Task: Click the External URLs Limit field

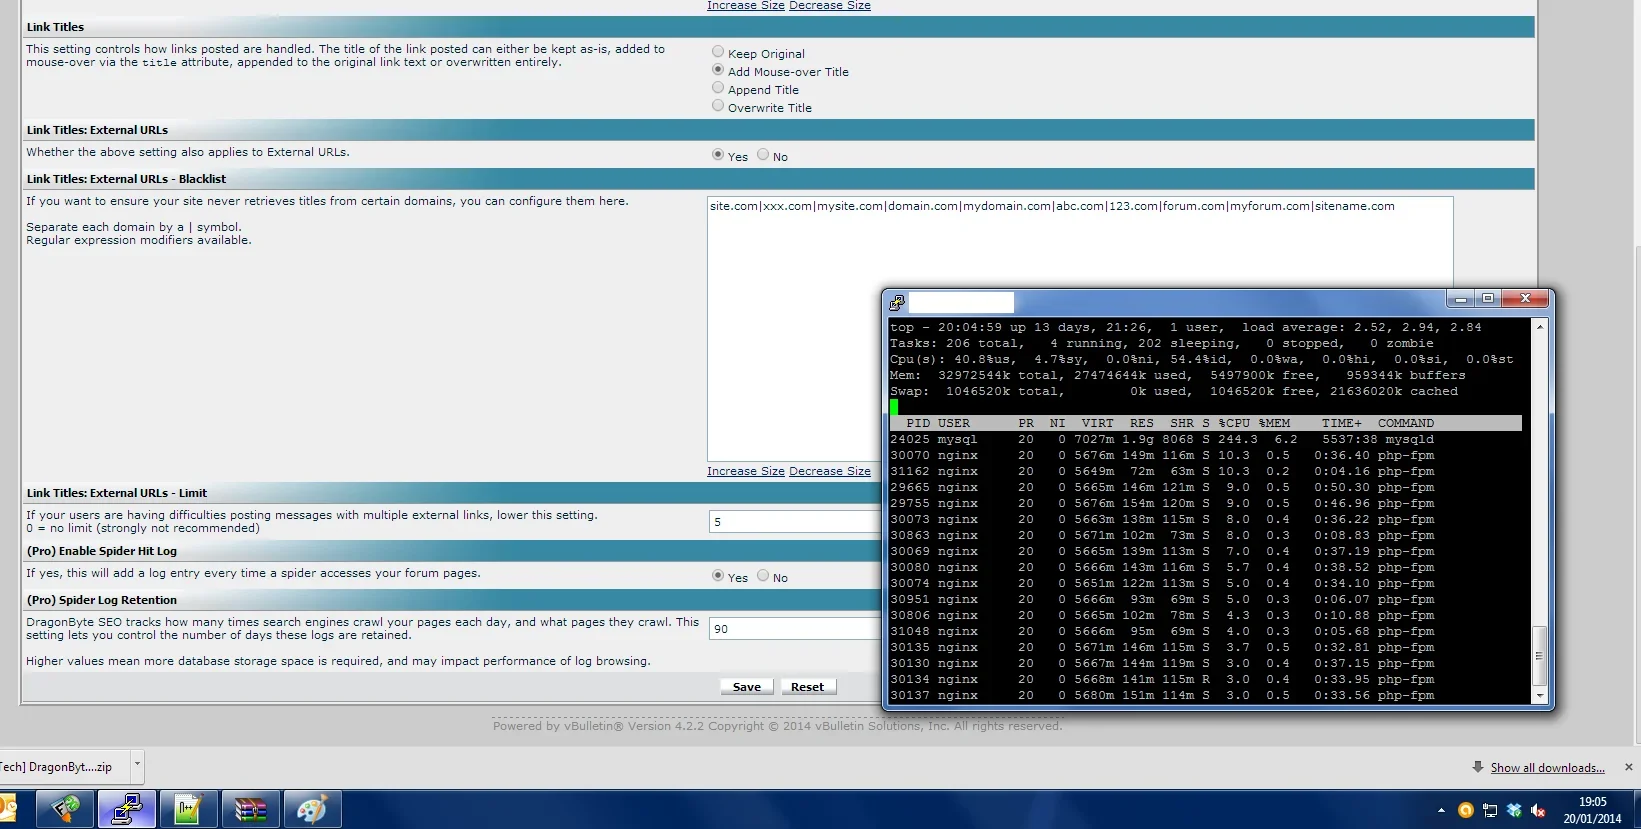Action: [x=795, y=522]
